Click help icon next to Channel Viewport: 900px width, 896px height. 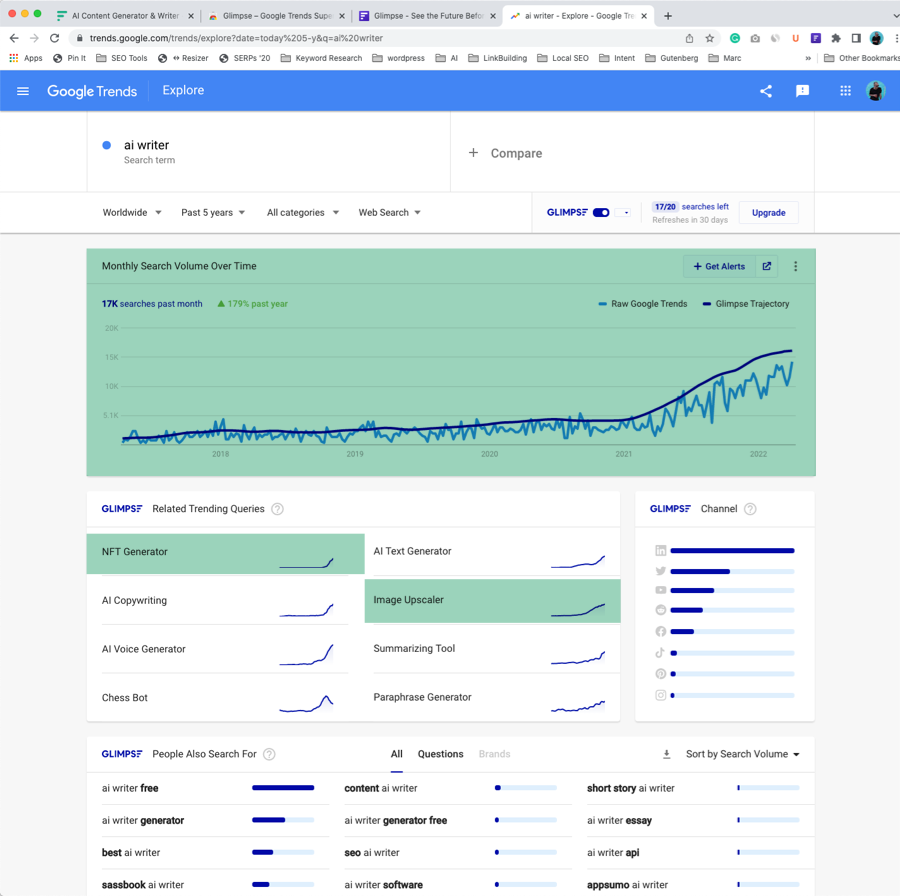tap(750, 509)
